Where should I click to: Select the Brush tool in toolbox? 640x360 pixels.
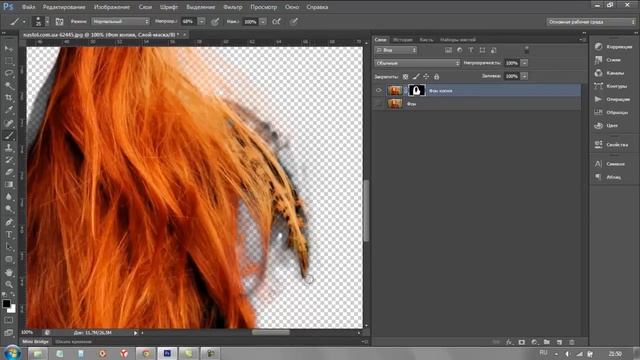pyautogui.click(x=9, y=136)
